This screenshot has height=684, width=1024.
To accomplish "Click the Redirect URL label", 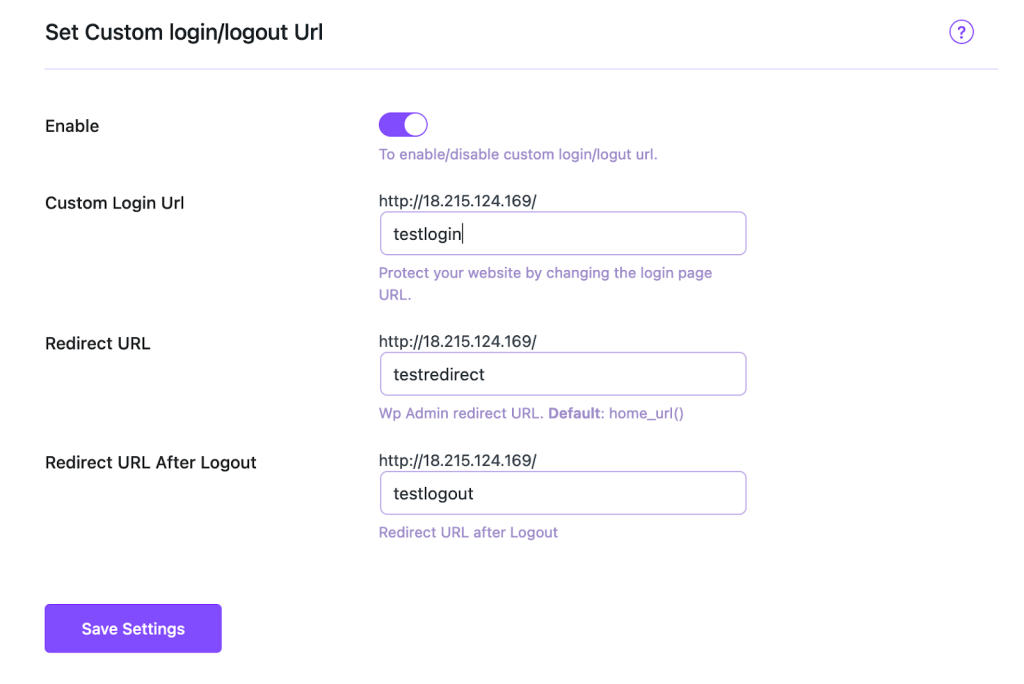I will [97, 342].
